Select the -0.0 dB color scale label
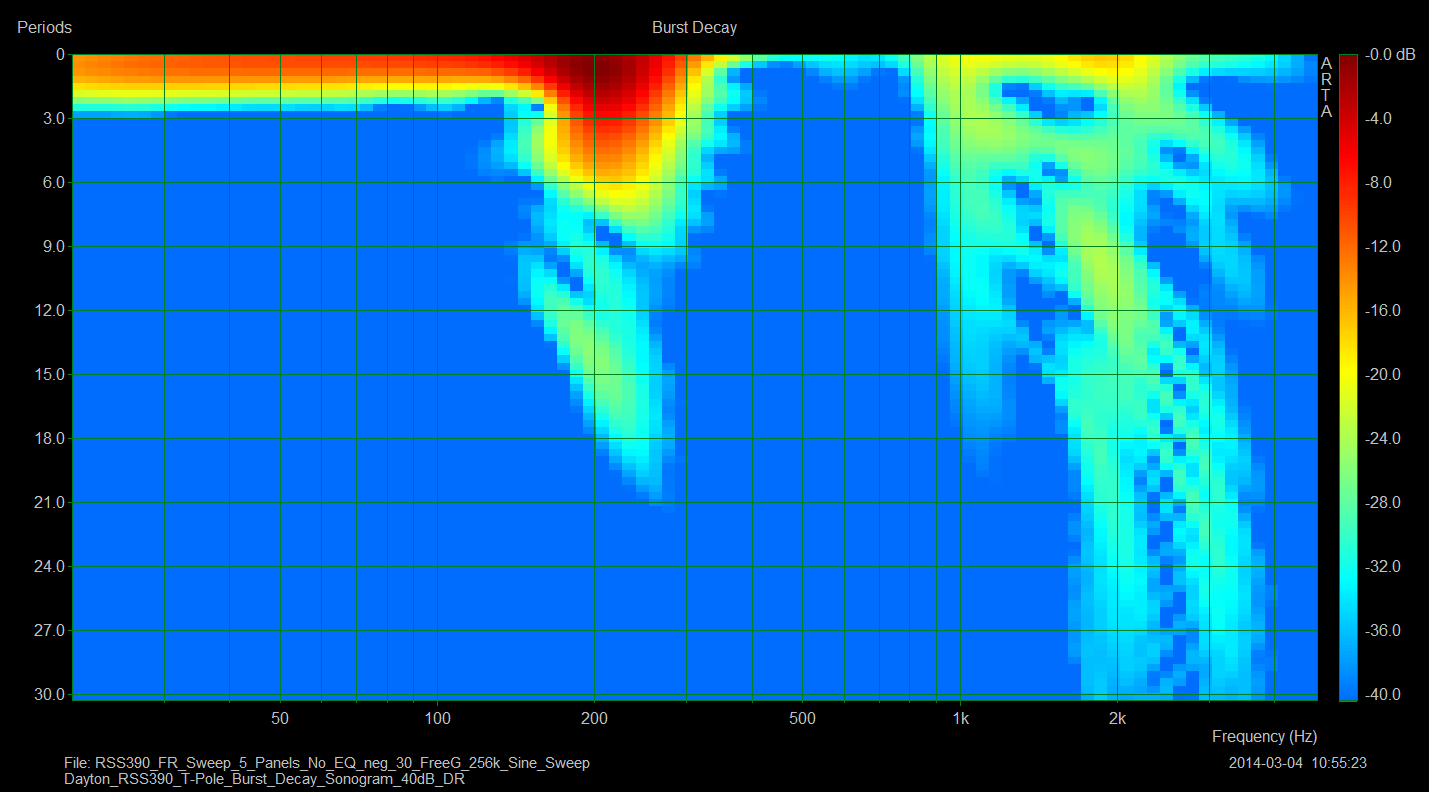The image size is (1429, 792). [1390, 55]
